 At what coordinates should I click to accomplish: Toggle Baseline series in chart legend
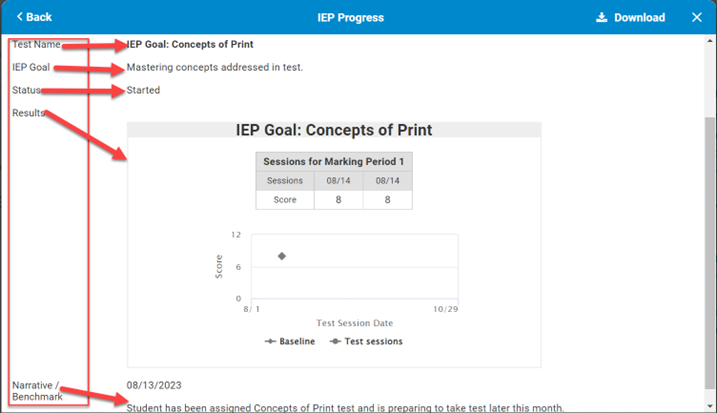click(x=289, y=341)
